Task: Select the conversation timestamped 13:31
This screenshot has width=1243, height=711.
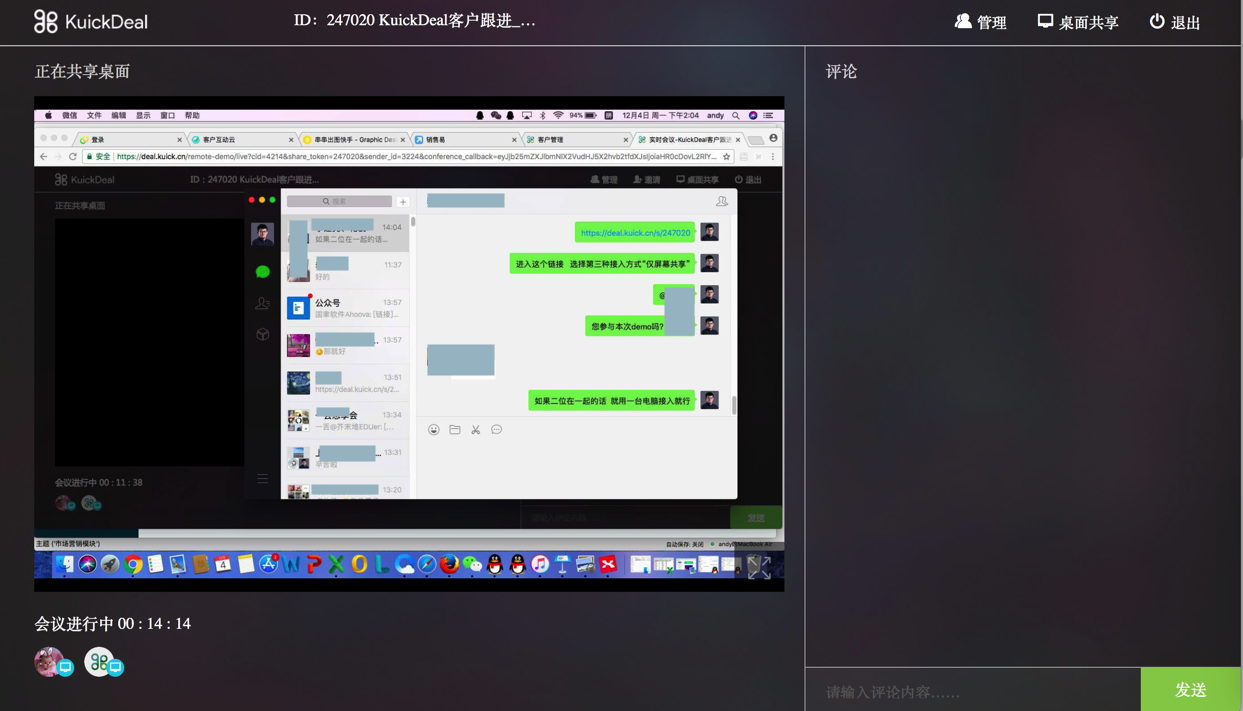Action: tap(346, 458)
